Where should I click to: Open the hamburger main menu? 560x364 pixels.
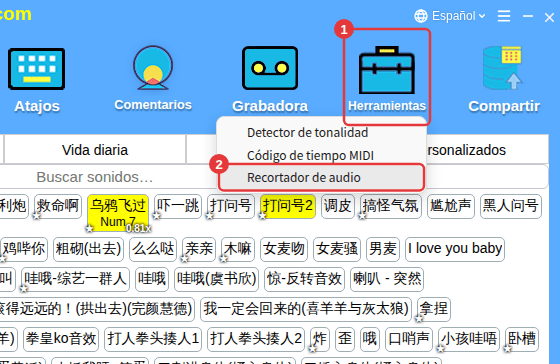[x=504, y=16]
